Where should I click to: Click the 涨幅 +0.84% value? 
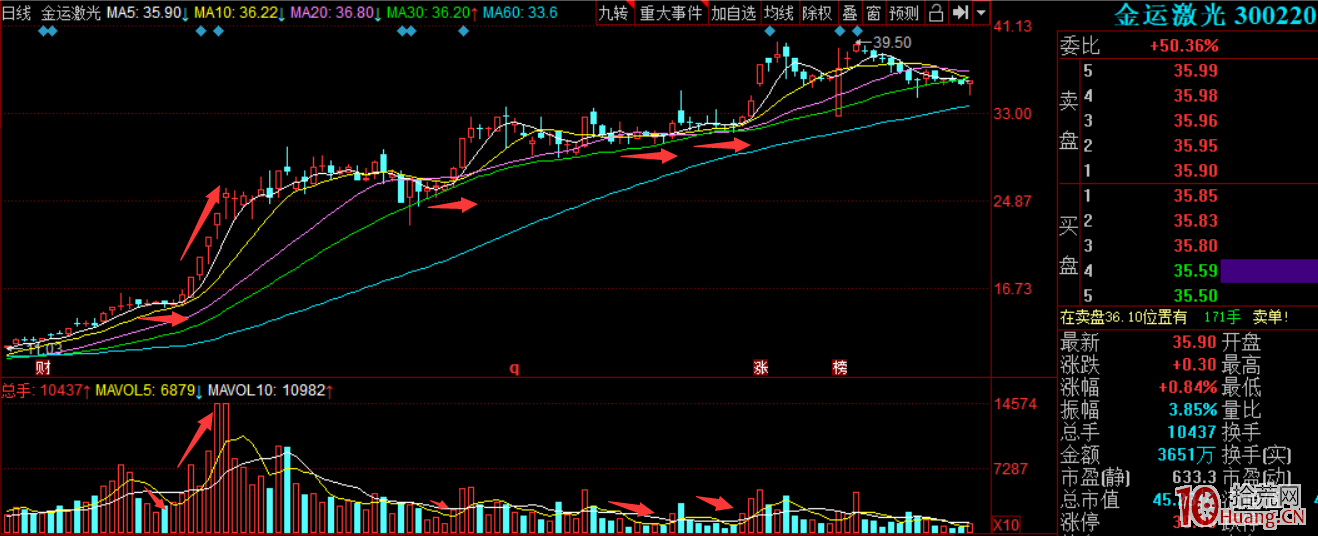click(1188, 387)
